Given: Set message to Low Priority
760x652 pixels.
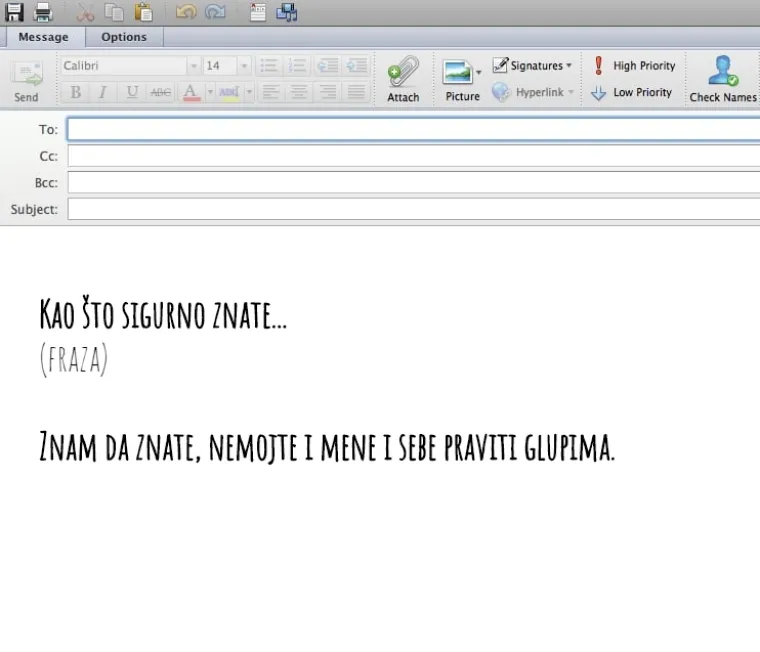Looking at the screenshot, I should [632, 92].
